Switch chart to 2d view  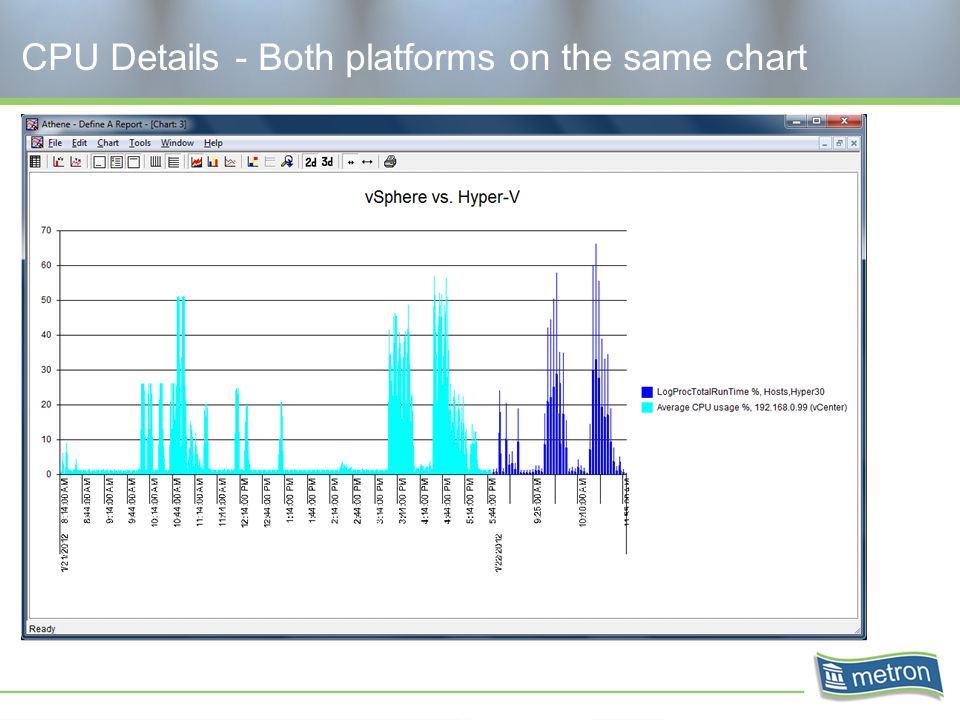pos(311,162)
